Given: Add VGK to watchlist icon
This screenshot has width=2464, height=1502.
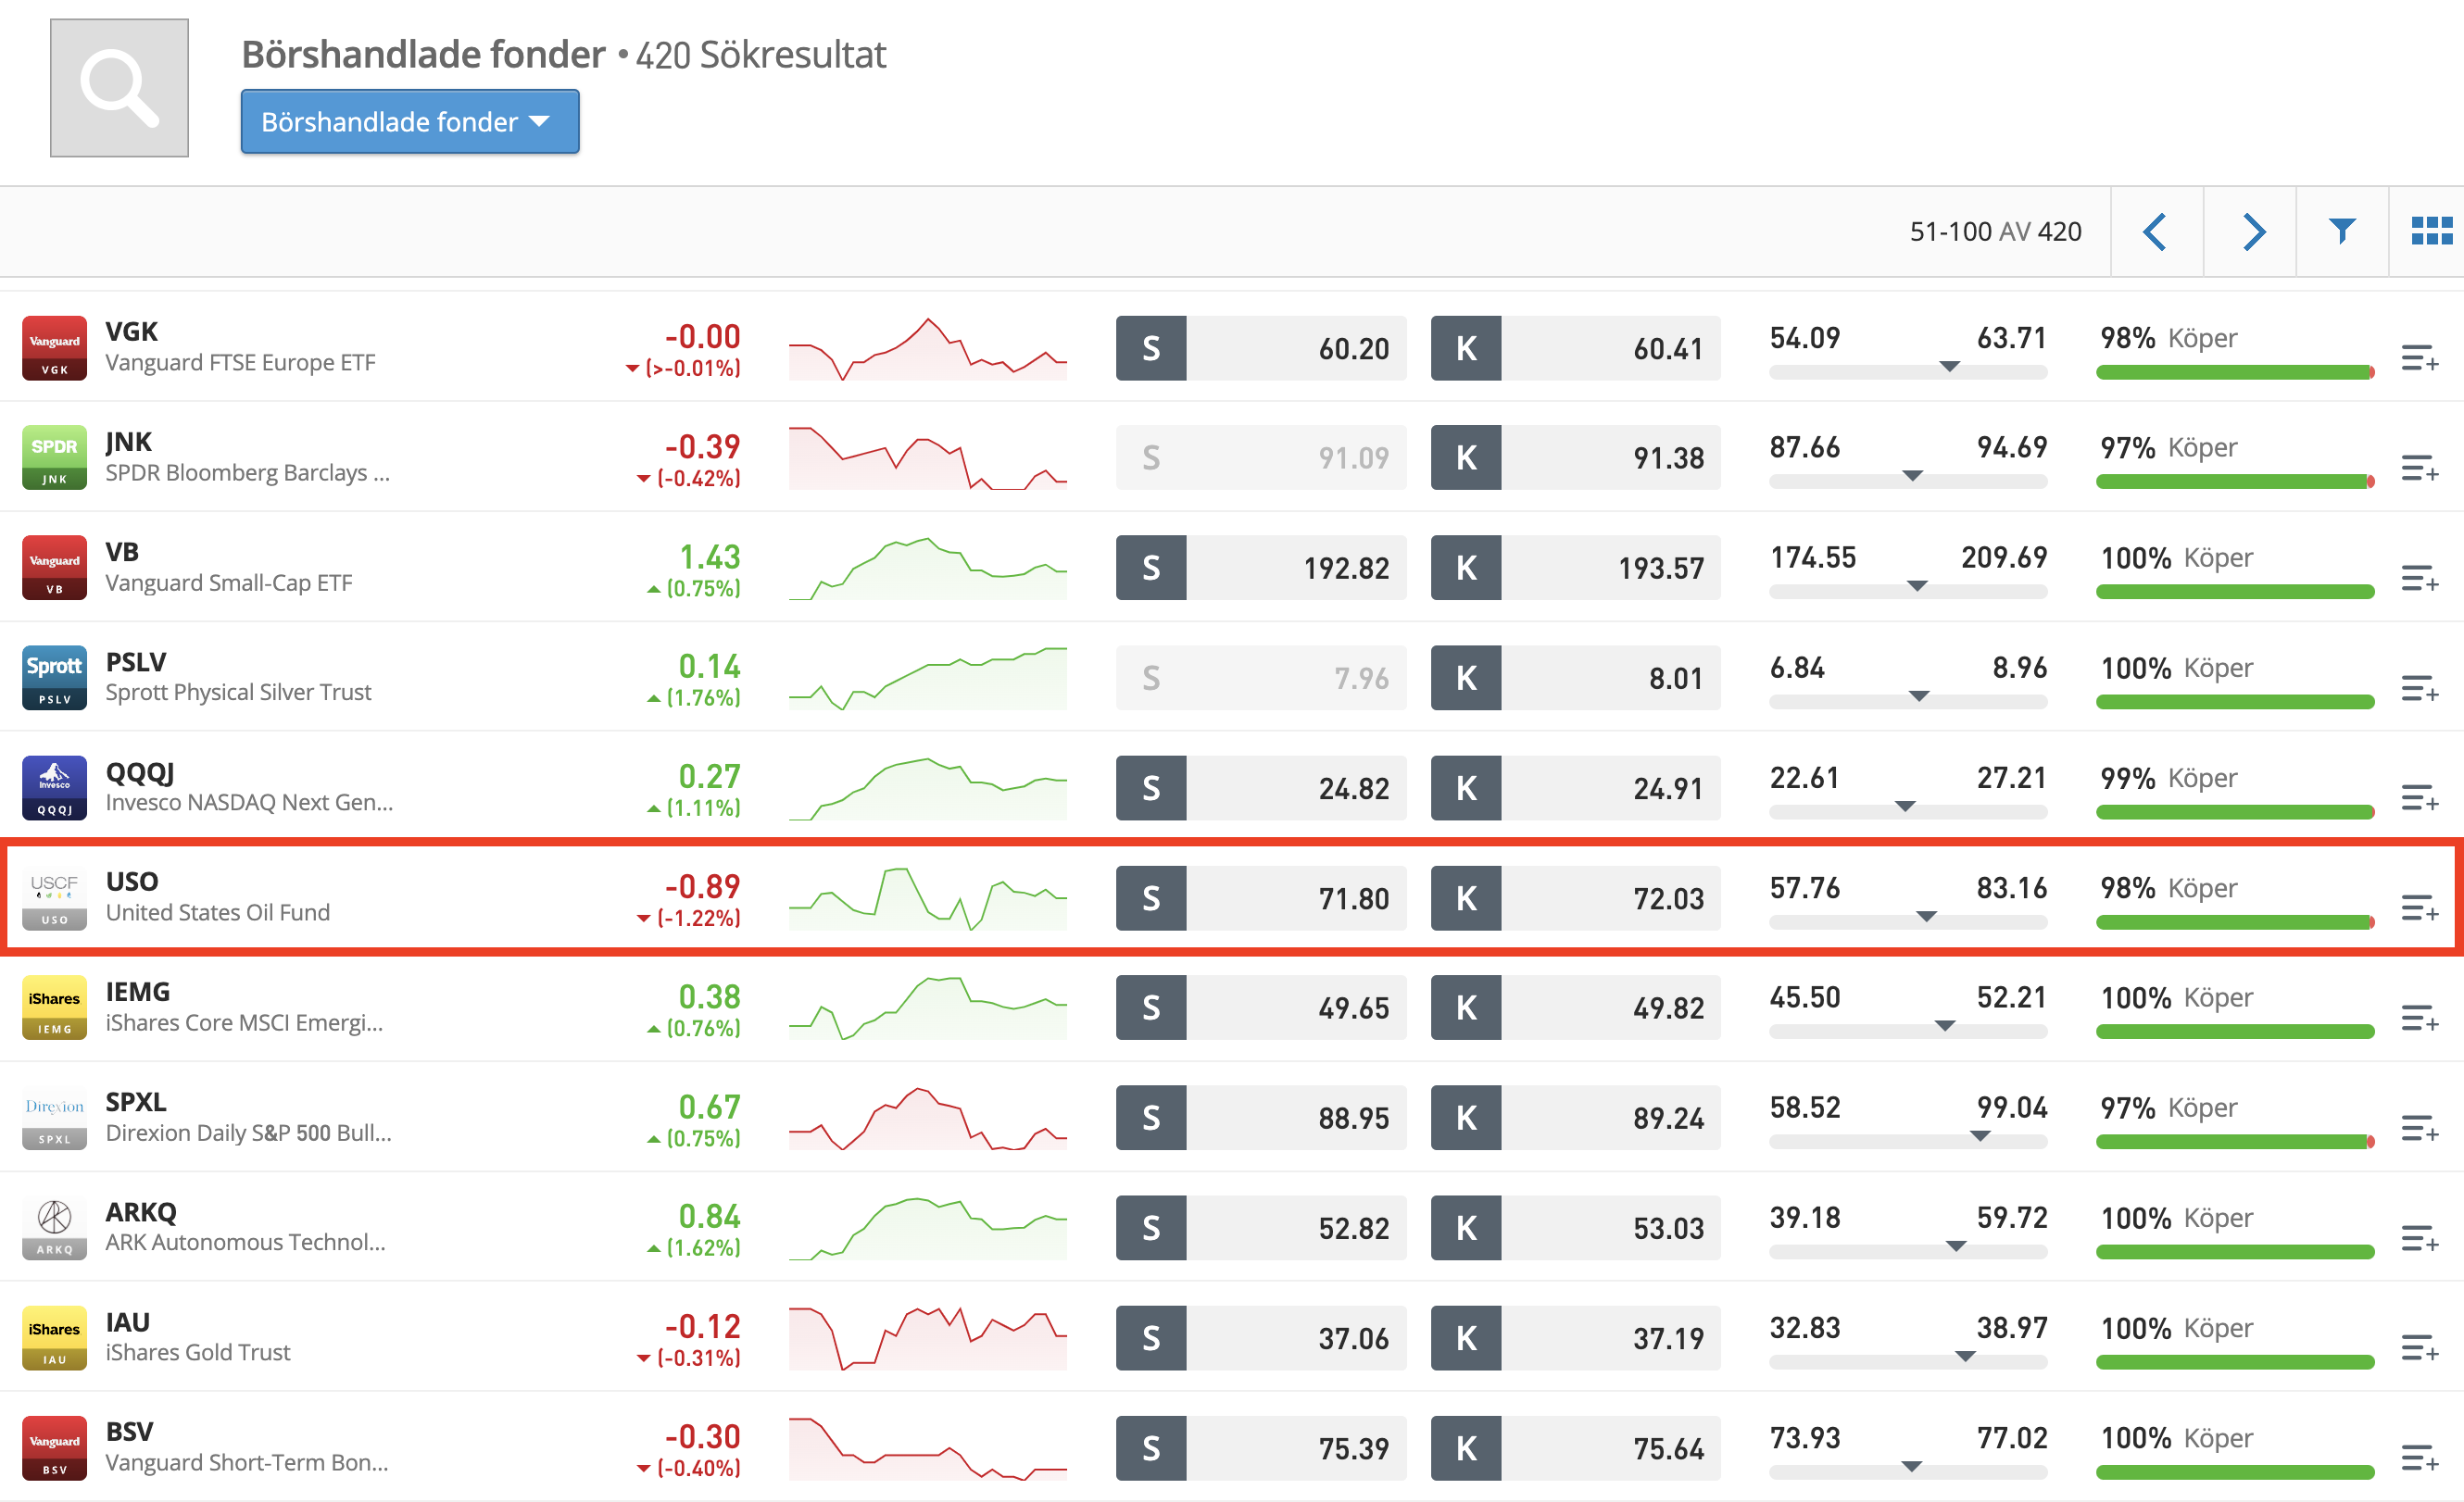Looking at the screenshot, I should click(x=2419, y=358).
